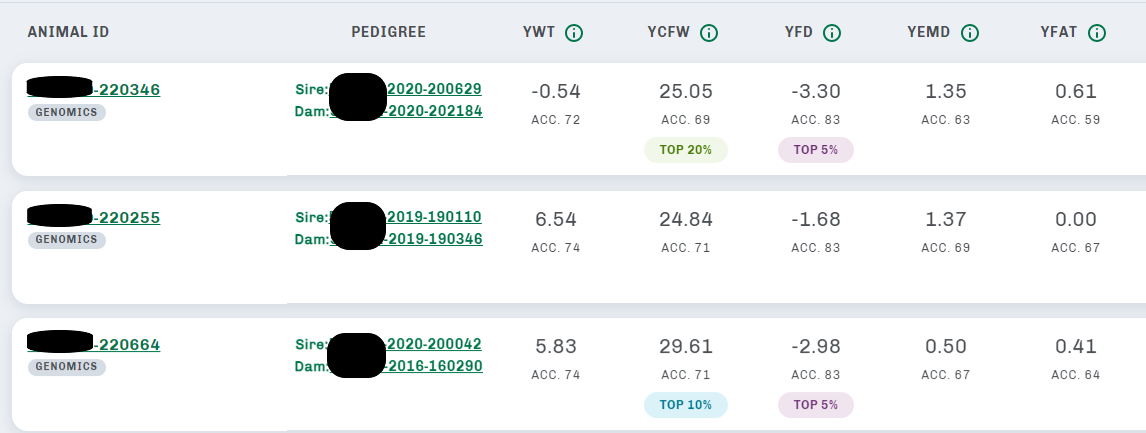Open animal ID ending 220255
This screenshot has width=1146, height=433.
126,218
